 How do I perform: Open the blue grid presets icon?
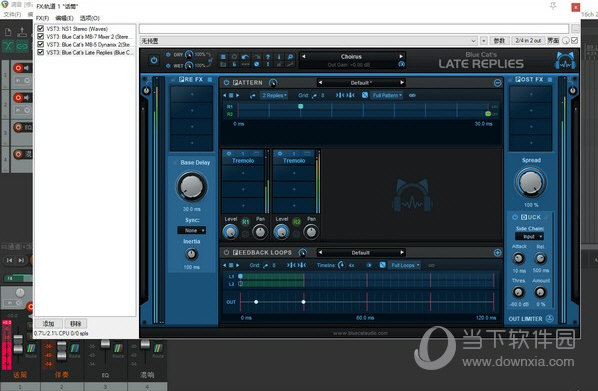click(223, 57)
